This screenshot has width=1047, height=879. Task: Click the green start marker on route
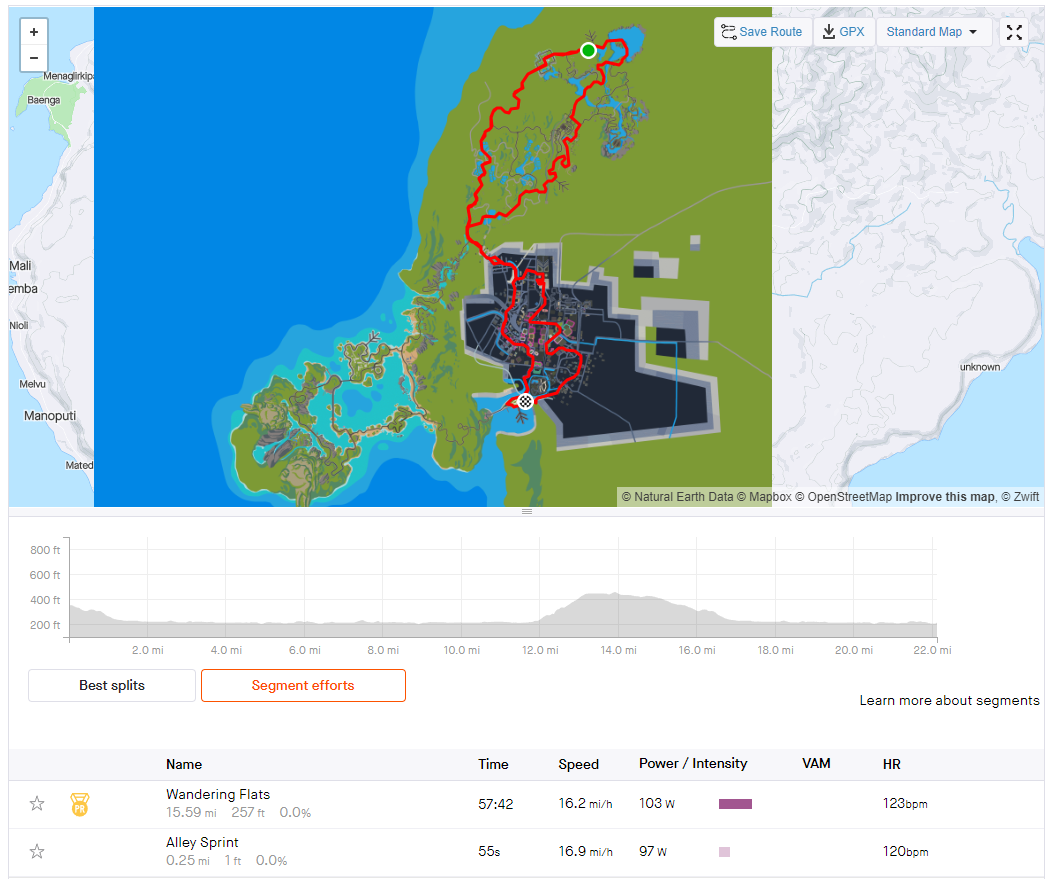click(x=588, y=51)
